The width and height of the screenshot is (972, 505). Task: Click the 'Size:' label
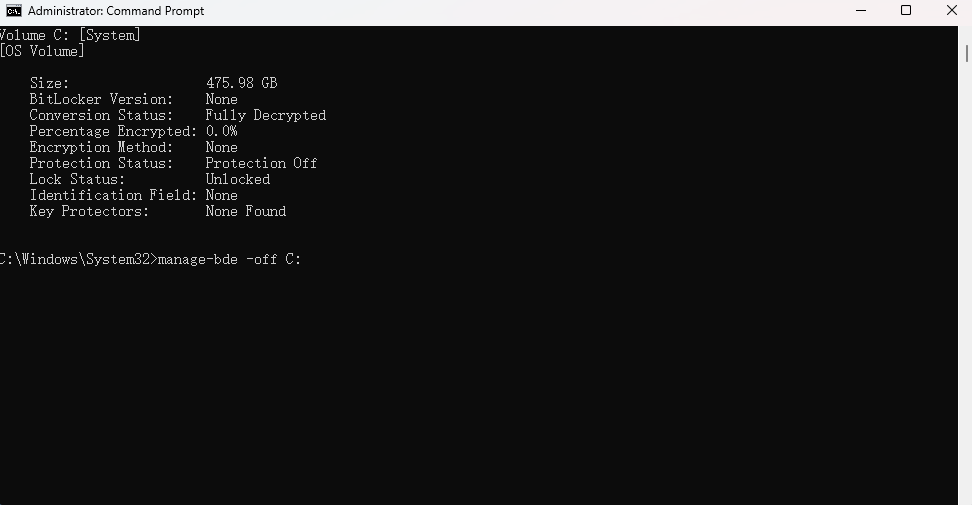point(49,83)
